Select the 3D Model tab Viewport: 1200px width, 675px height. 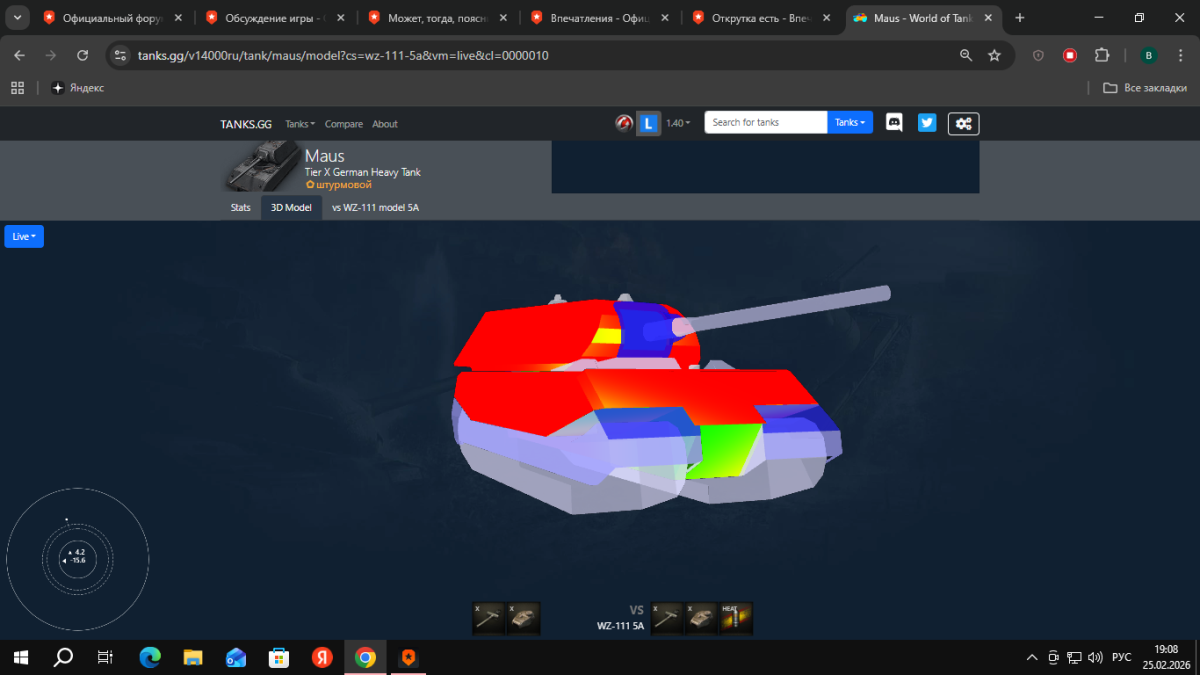pos(291,208)
